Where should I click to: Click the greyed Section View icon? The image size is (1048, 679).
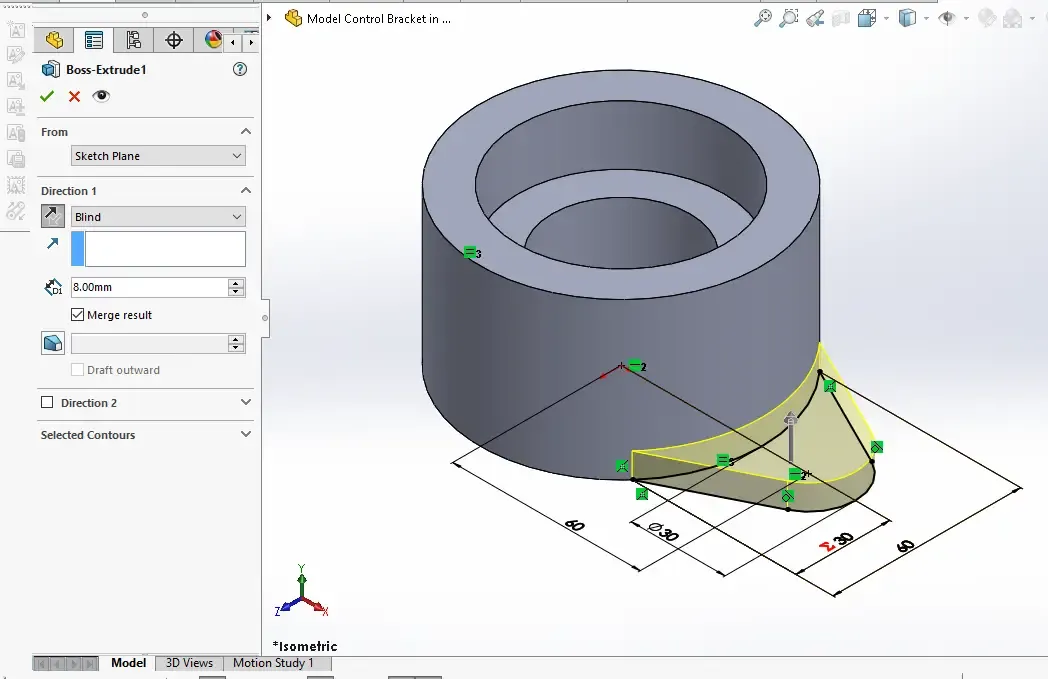tap(841, 18)
